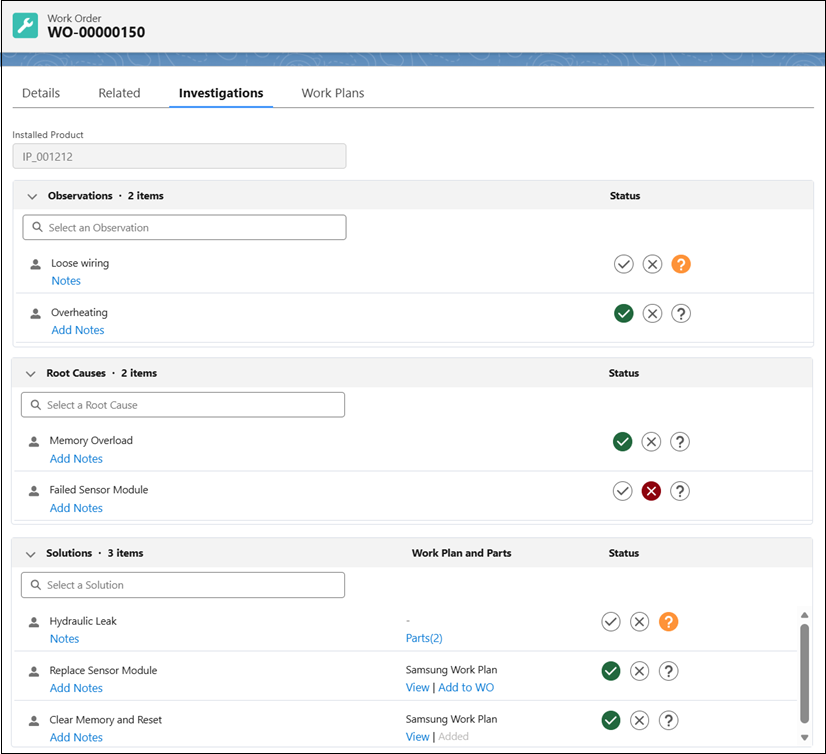Mark Loose wiring observation as rejected
826x754 pixels.
[x=652, y=264]
